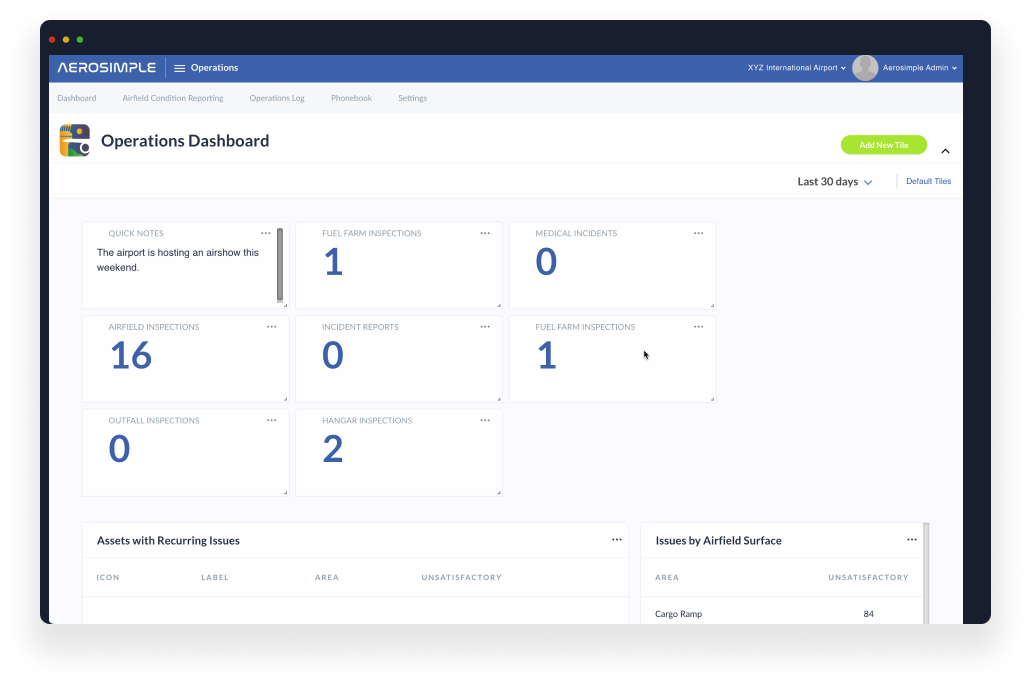Switch to the Phonebook tab
This screenshot has width=1031, height=685.
click(x=351, y=98)
